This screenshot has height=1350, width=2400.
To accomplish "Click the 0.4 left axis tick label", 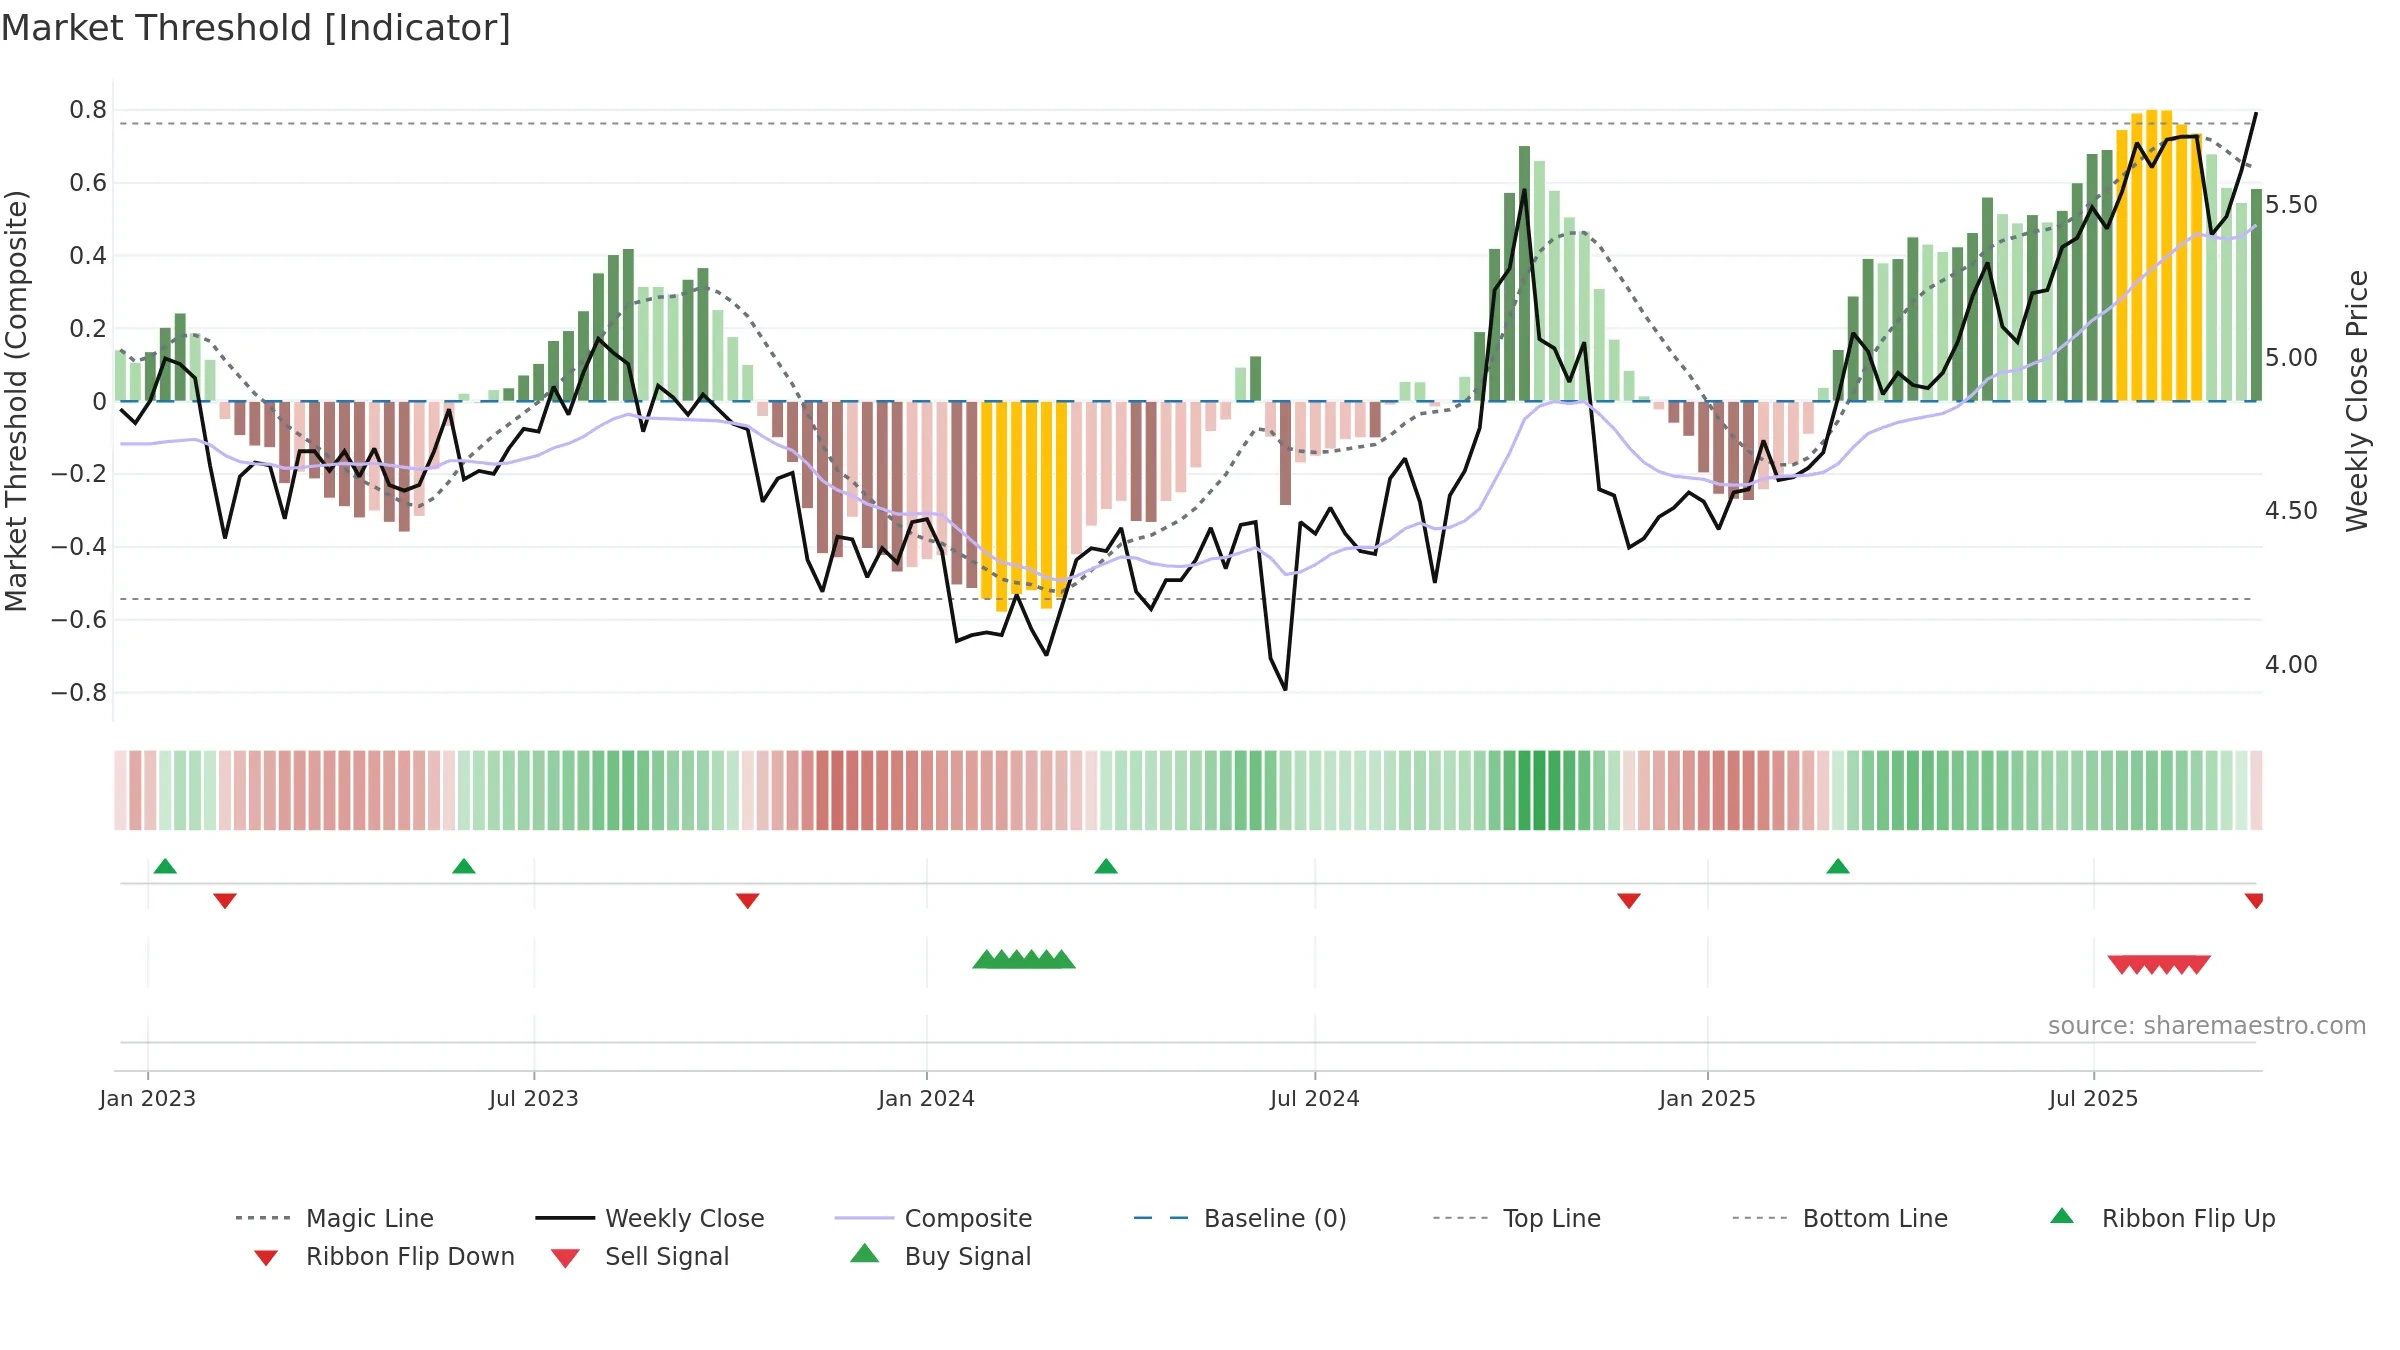I will pos(88,256).
